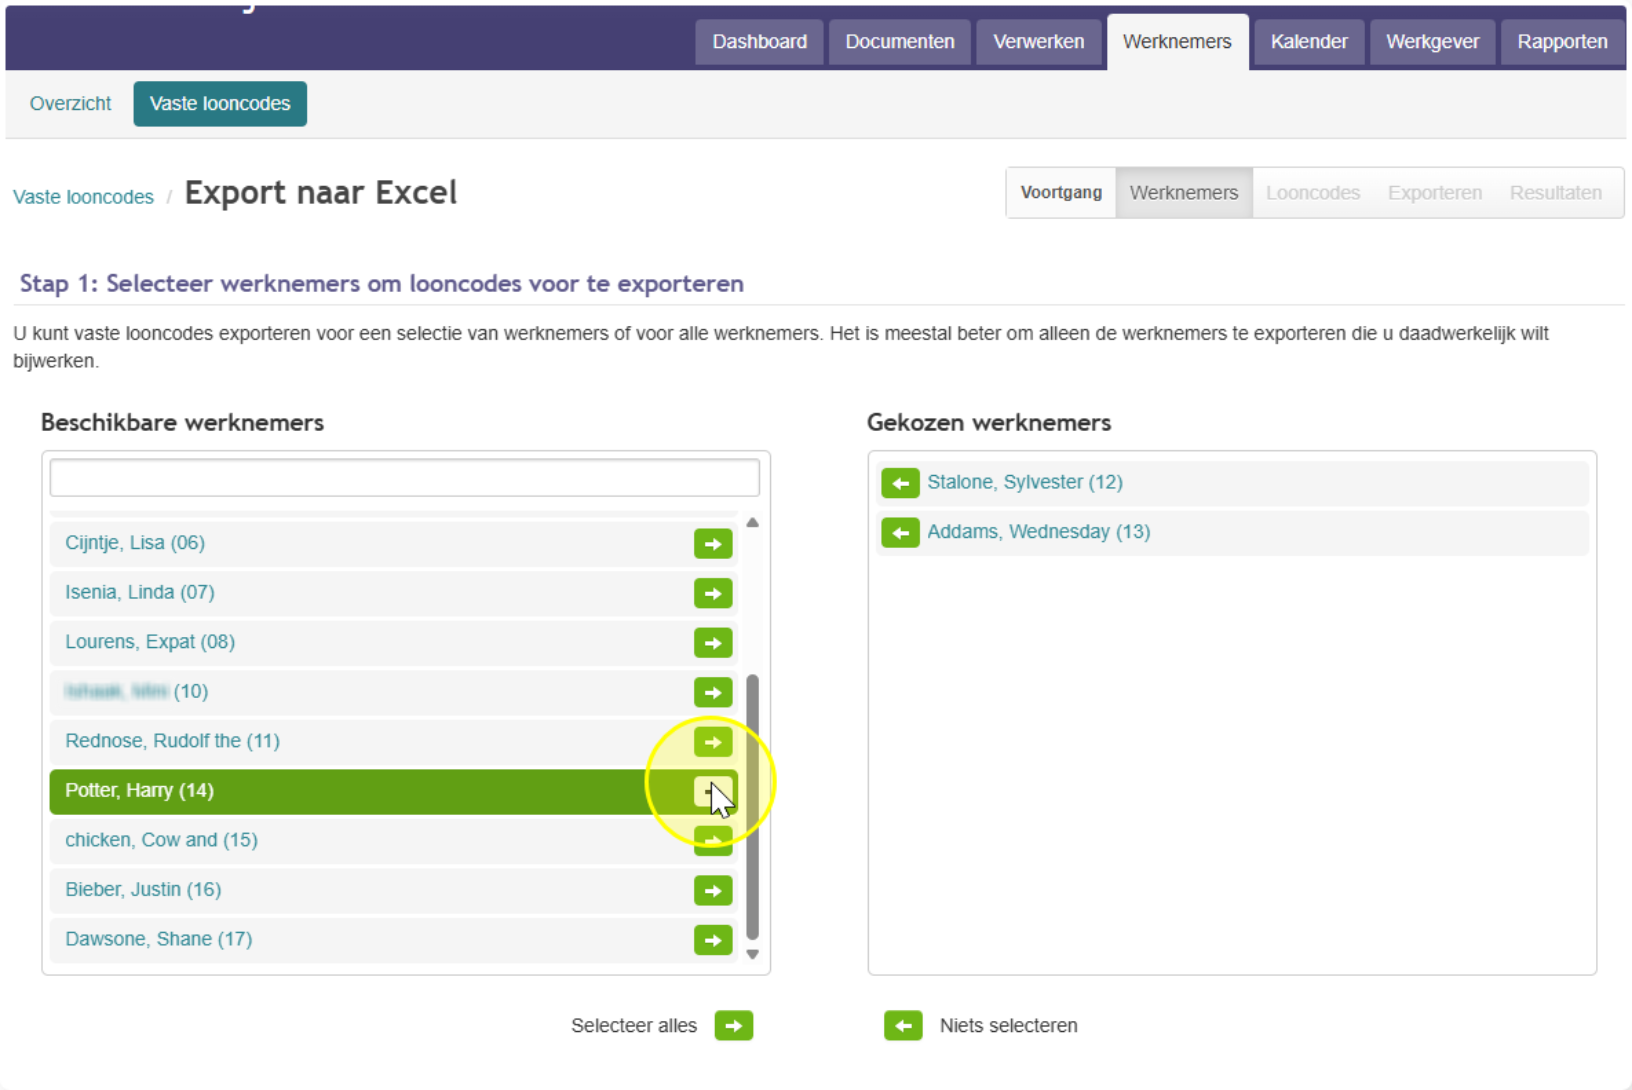The width and height of the screenshot is (1632, 1090).
Task: Open the Dashboard tab
Action: pyautogui.click(x=759, y=42)
